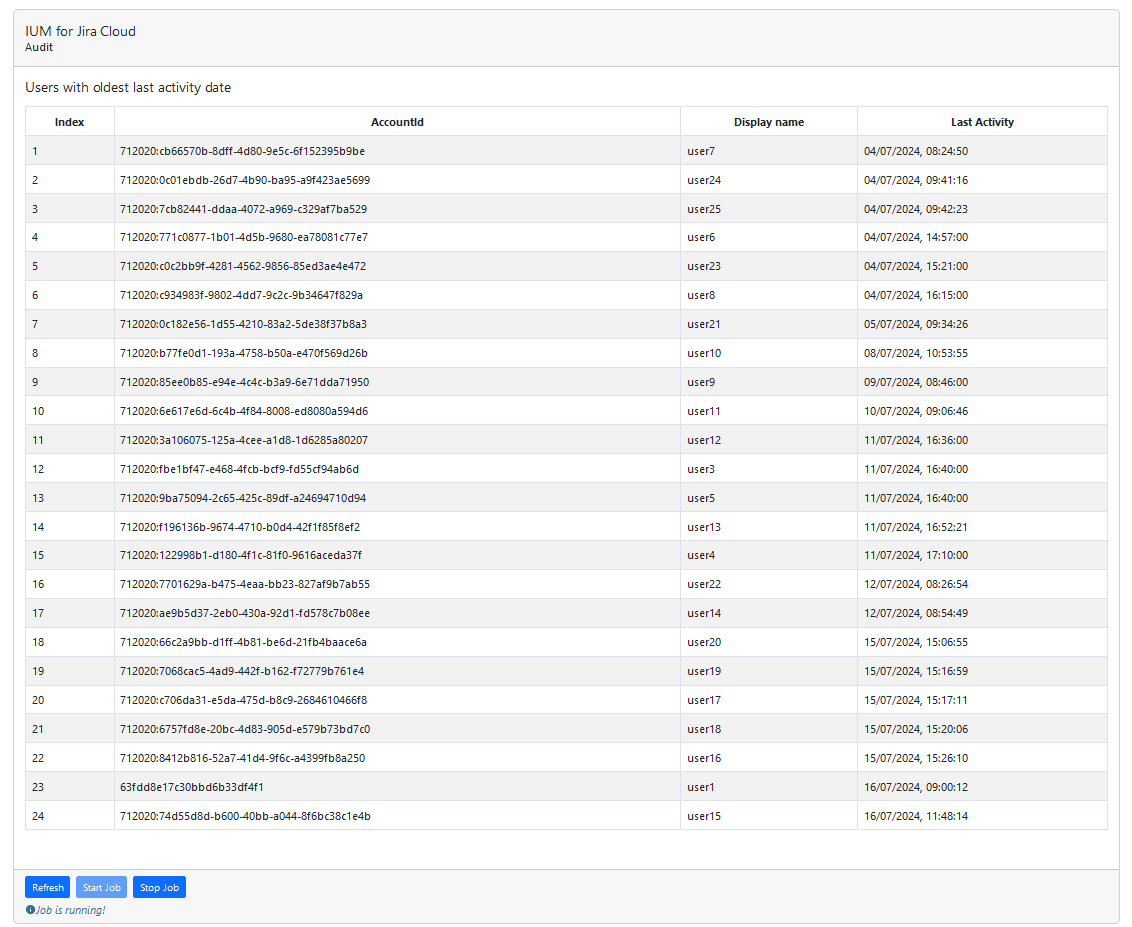Click the user15 display name cell
1132x927 pixels.
pos(704,816)
